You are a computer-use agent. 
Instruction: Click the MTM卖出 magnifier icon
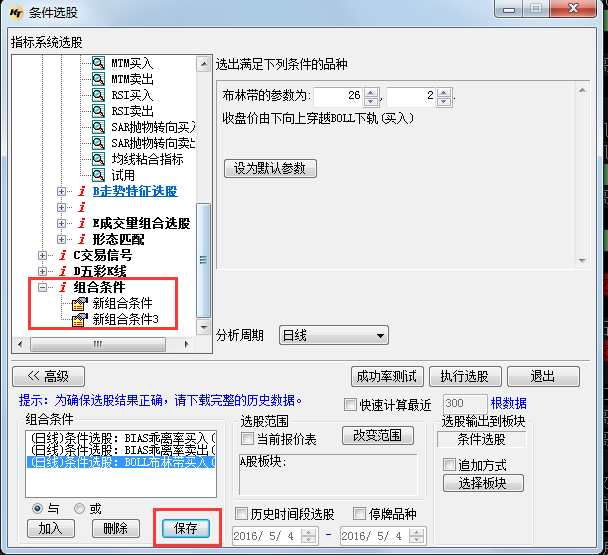click(98, 79)
